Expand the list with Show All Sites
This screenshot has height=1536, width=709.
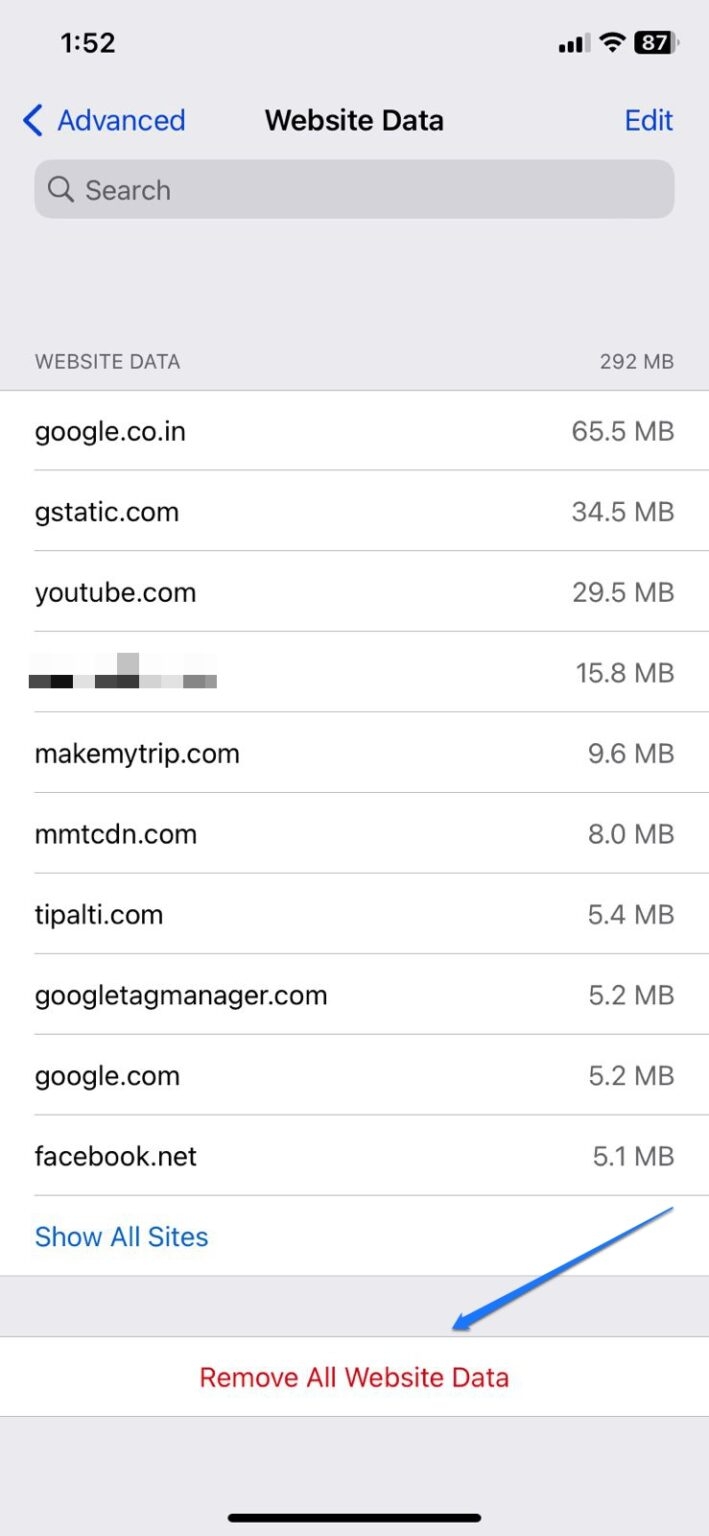121,1236
